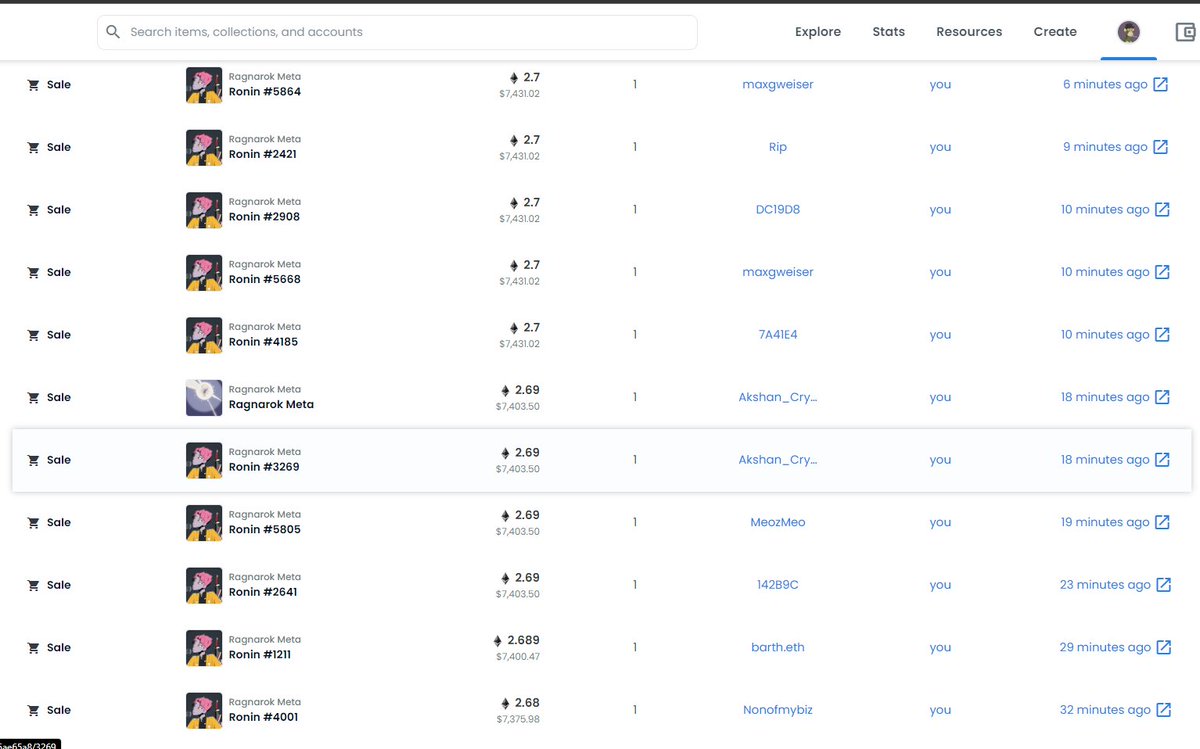The image size is (1200, 749).
Task: Open the profile avatar menu
Action: (x=1128, y=32)
